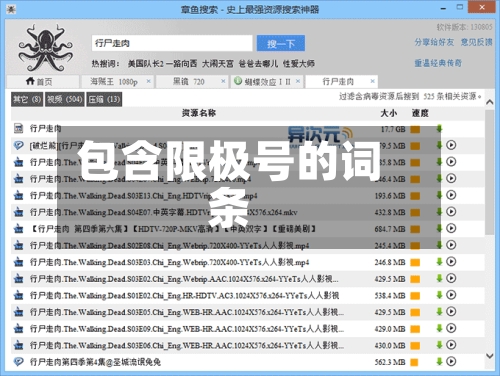Viewport: 500px width, 376px height.
Task: Click the vertical scrollbar thumb
Action: click(x=490, y=172)
